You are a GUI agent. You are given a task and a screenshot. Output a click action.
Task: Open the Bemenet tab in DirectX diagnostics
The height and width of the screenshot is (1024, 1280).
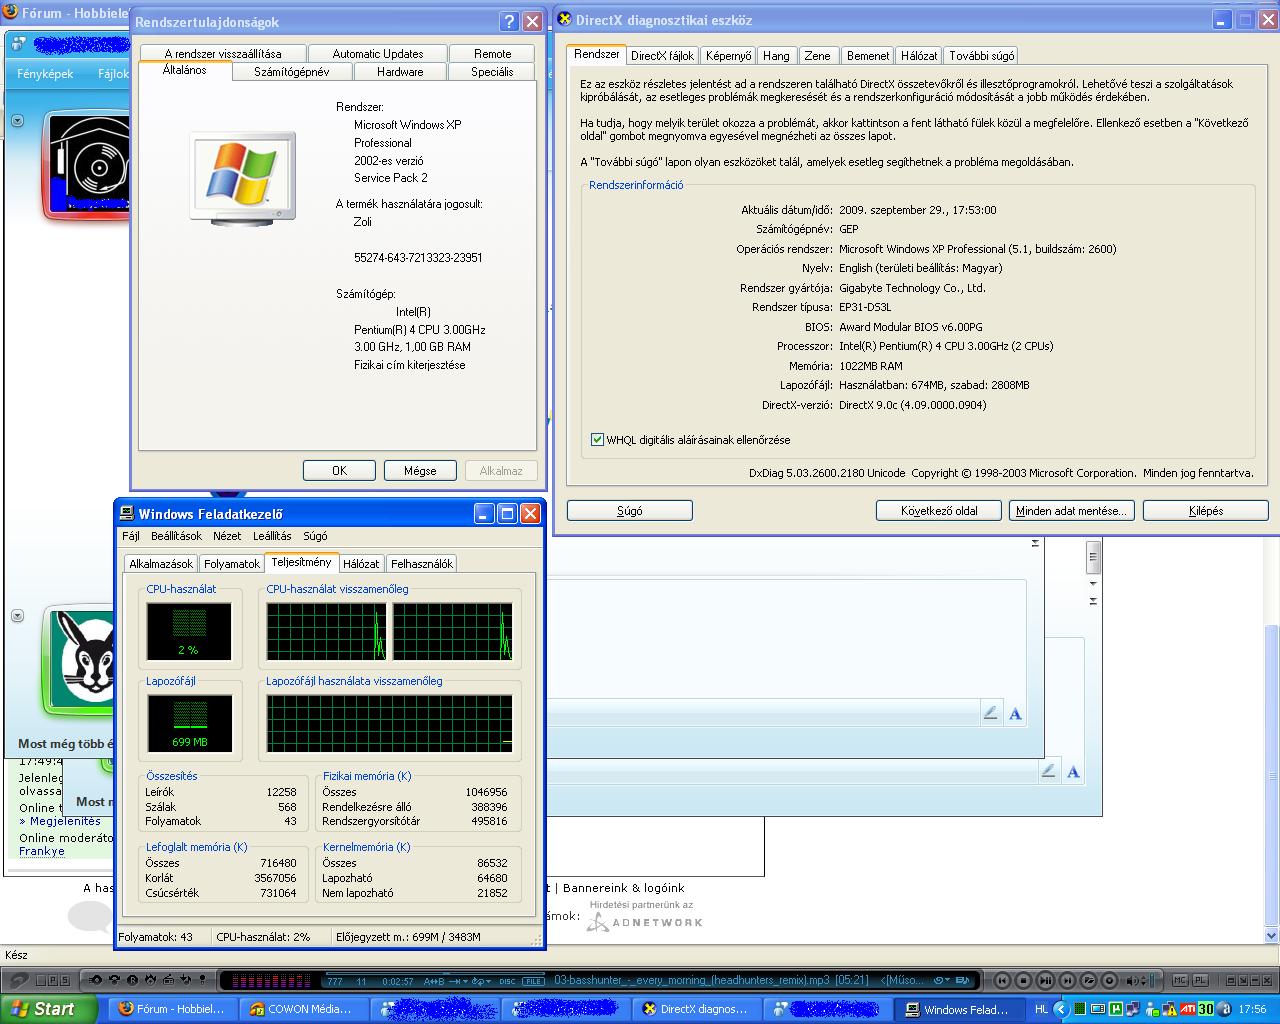coord(867,56)
